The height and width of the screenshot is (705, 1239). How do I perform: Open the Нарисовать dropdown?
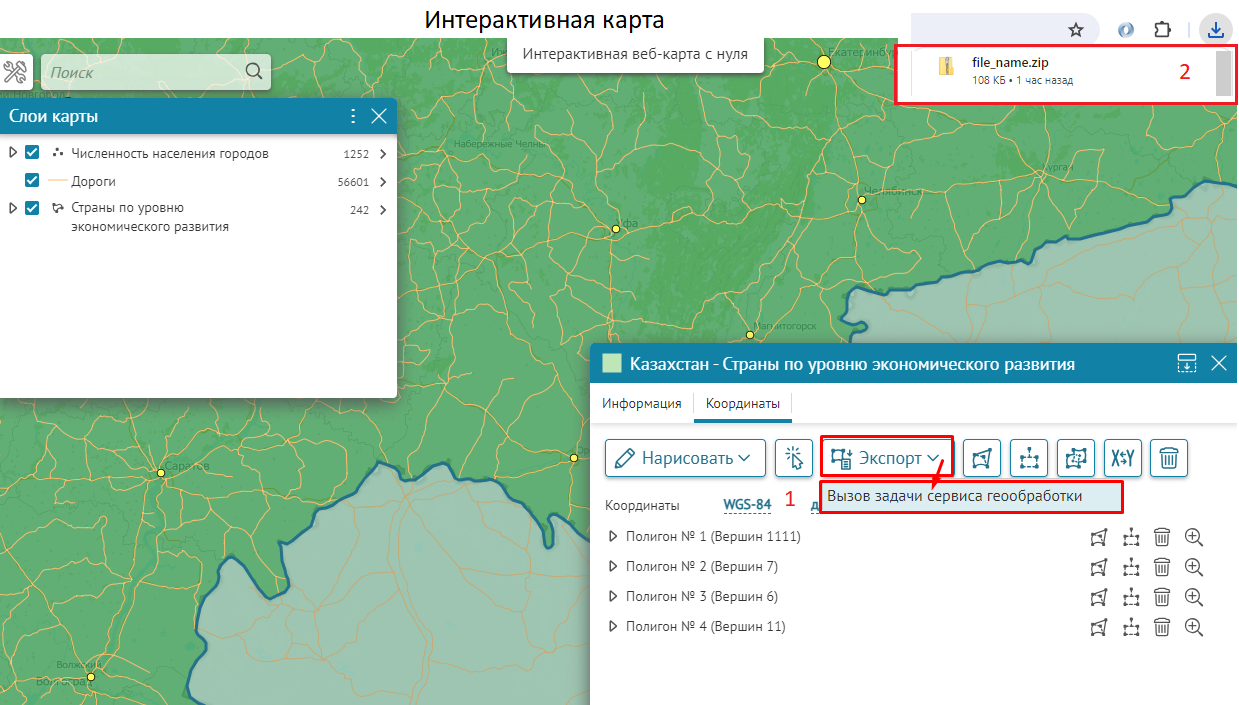pos(685,458)
